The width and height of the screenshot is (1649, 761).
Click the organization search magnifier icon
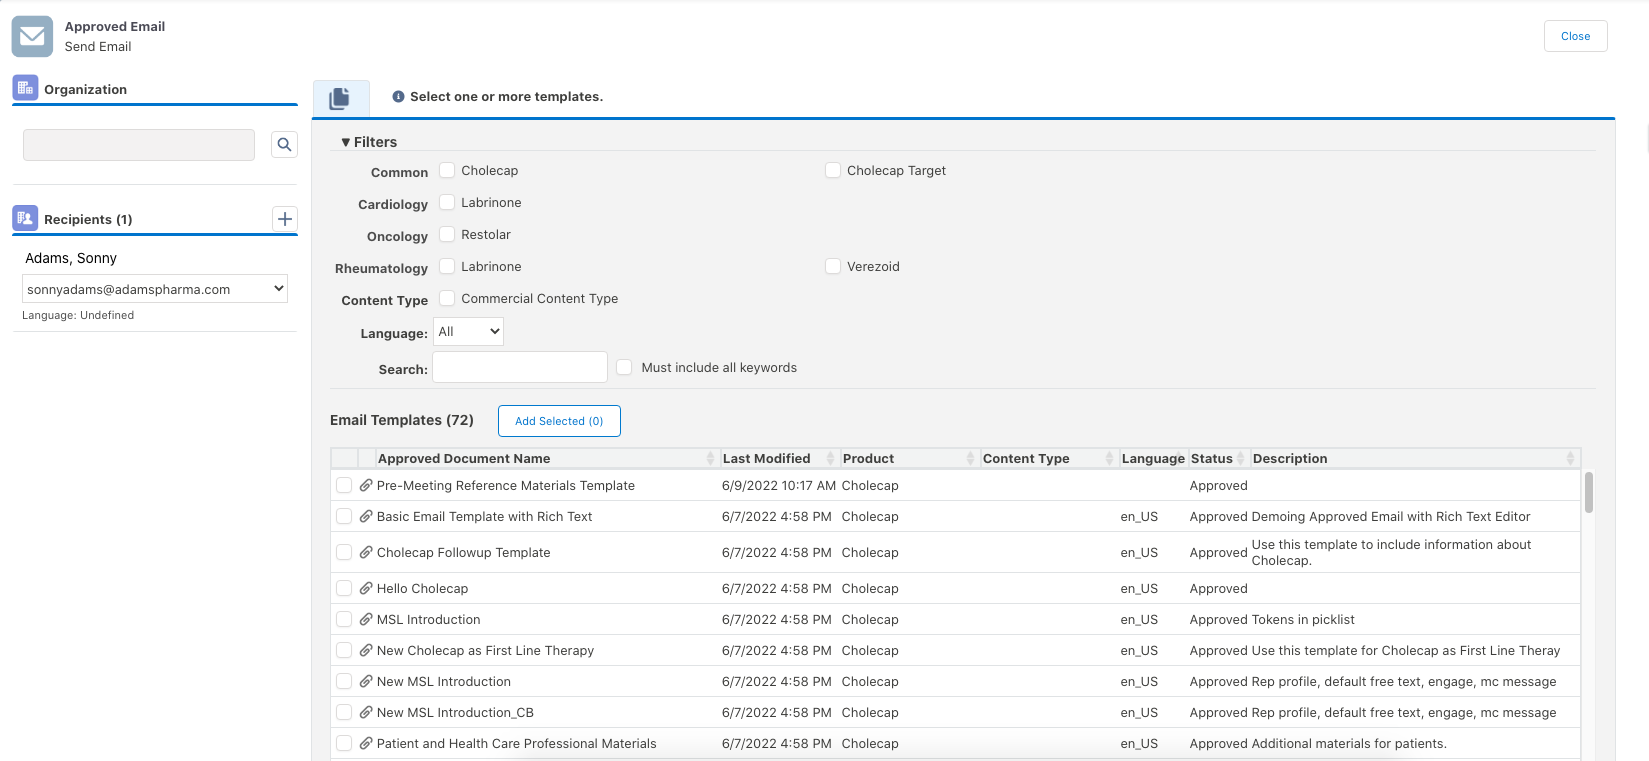click(x=284, y=145)
